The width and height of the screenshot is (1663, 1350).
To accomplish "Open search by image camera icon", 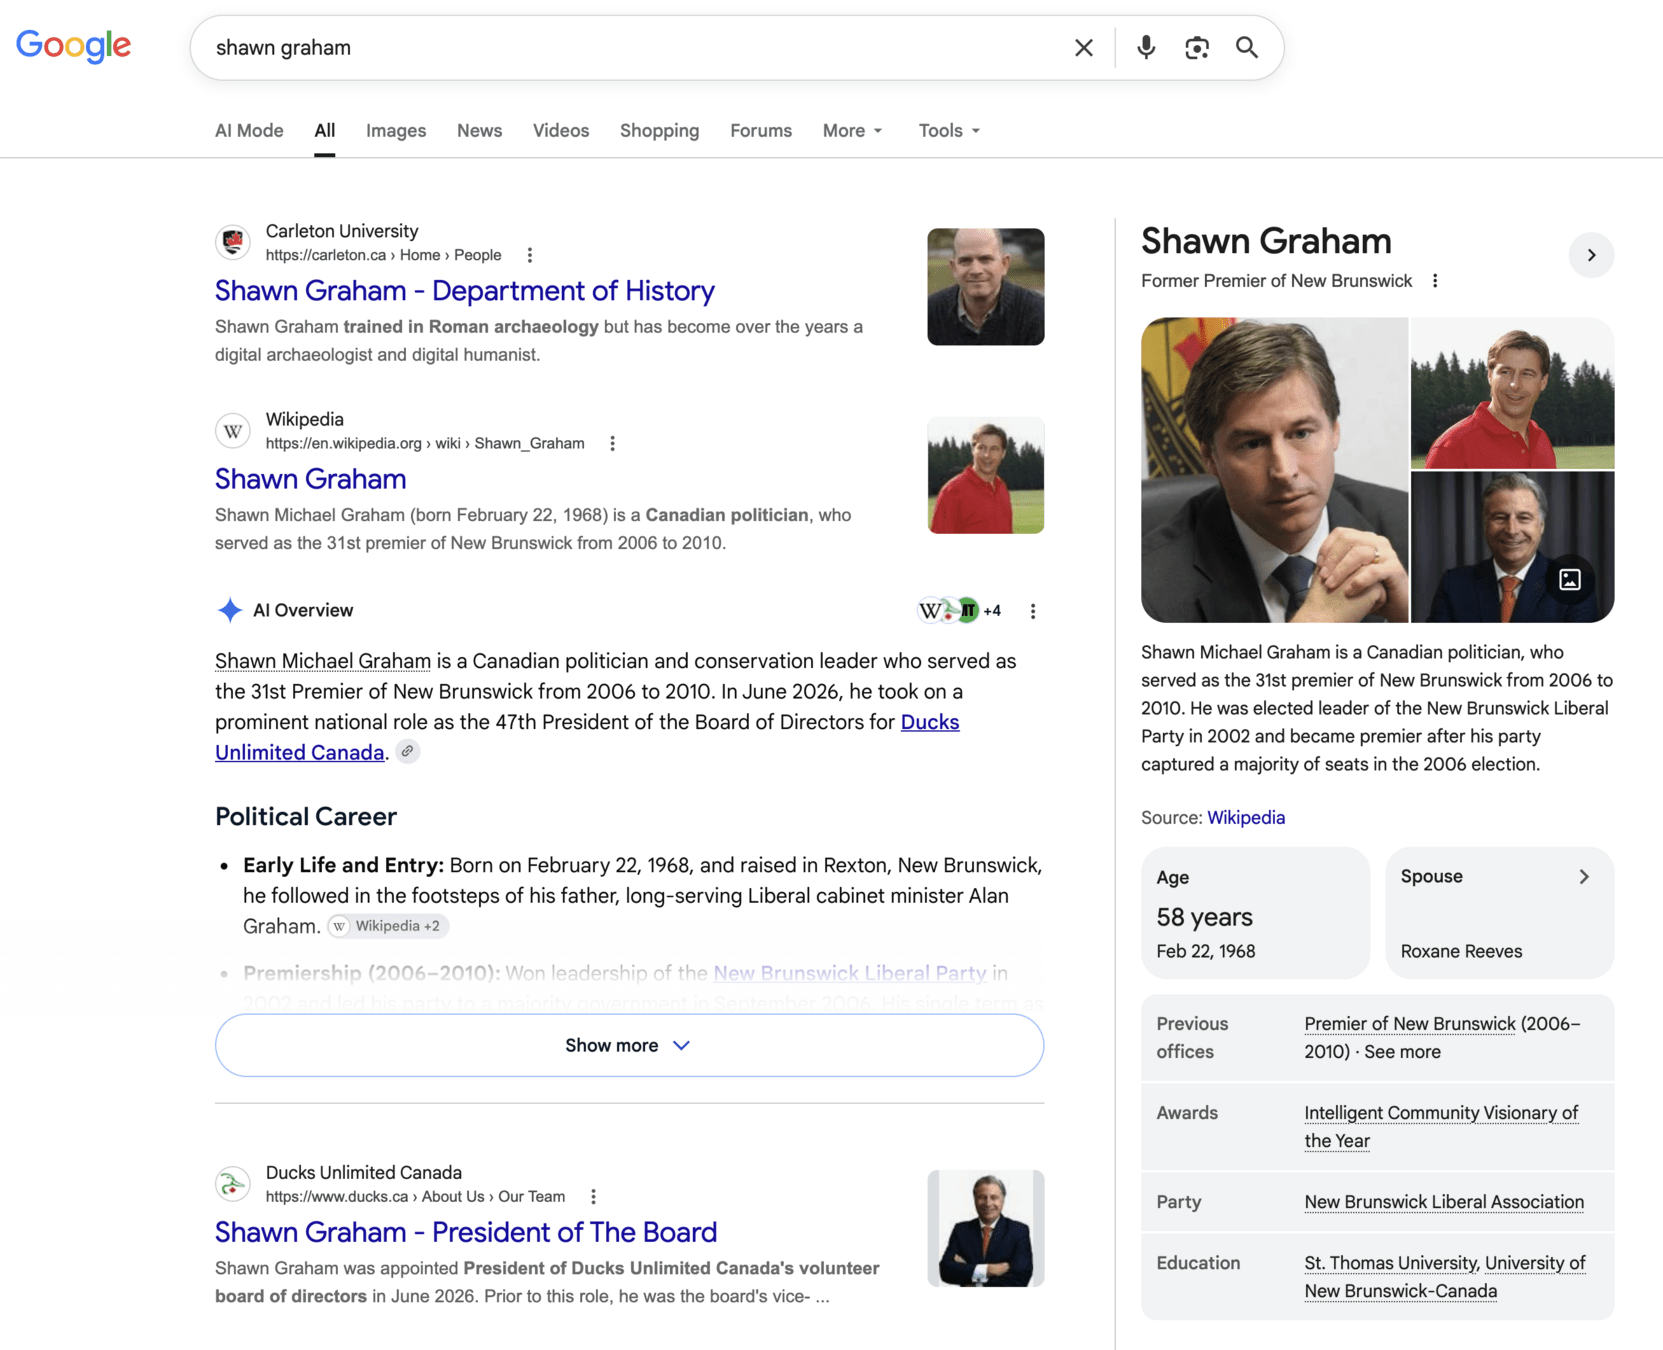I will coord(1197,48).
